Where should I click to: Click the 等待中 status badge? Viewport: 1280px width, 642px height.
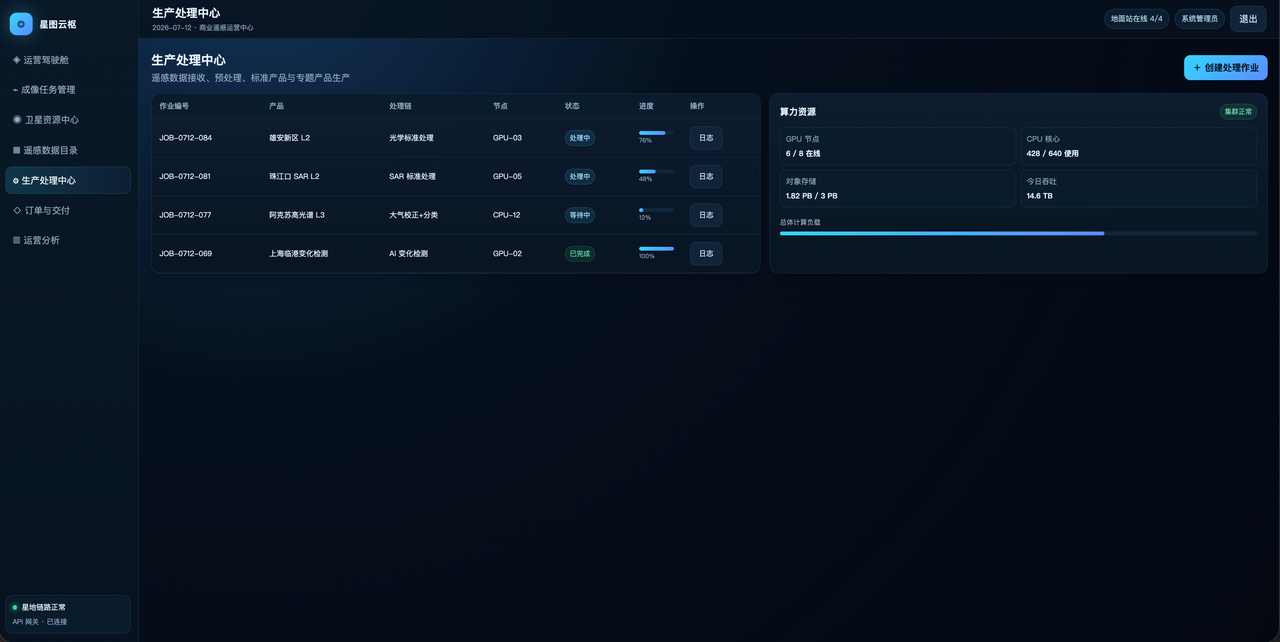tap(580, 215)
